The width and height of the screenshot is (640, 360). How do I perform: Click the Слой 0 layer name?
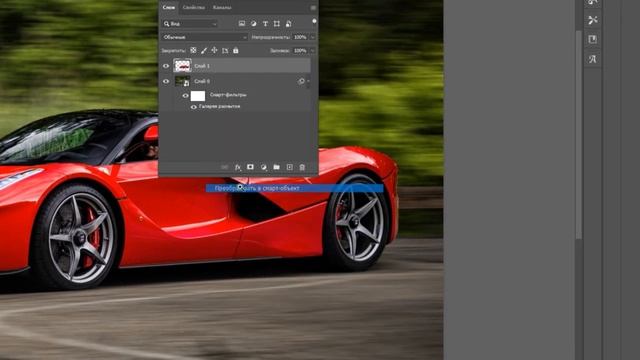point(202,81)
